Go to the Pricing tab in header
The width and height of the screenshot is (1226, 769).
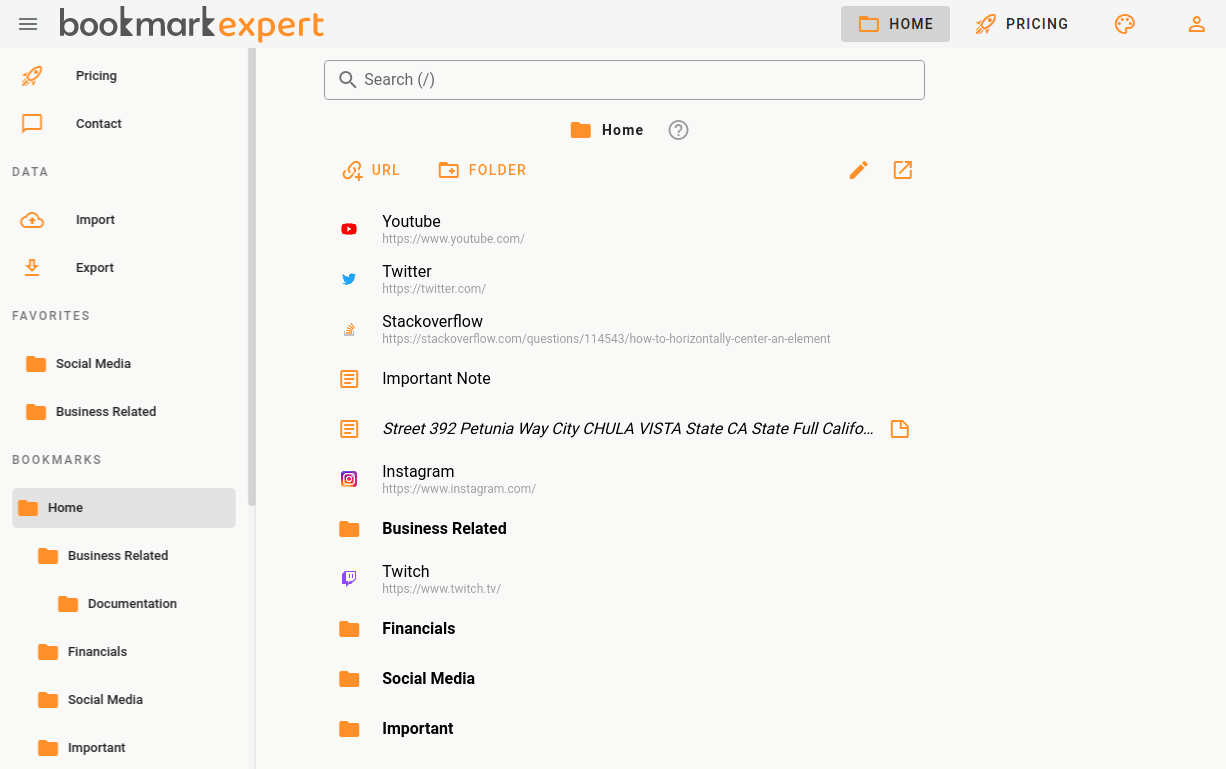(1022, 24)
